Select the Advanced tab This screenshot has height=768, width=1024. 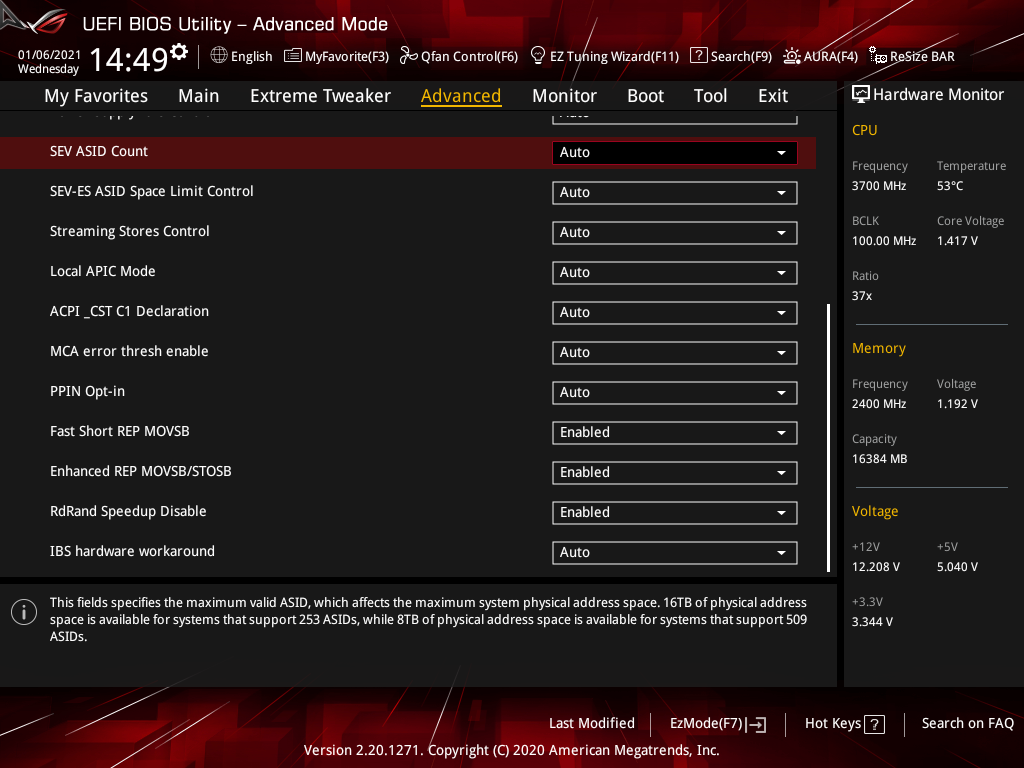(x=461, y=96)
